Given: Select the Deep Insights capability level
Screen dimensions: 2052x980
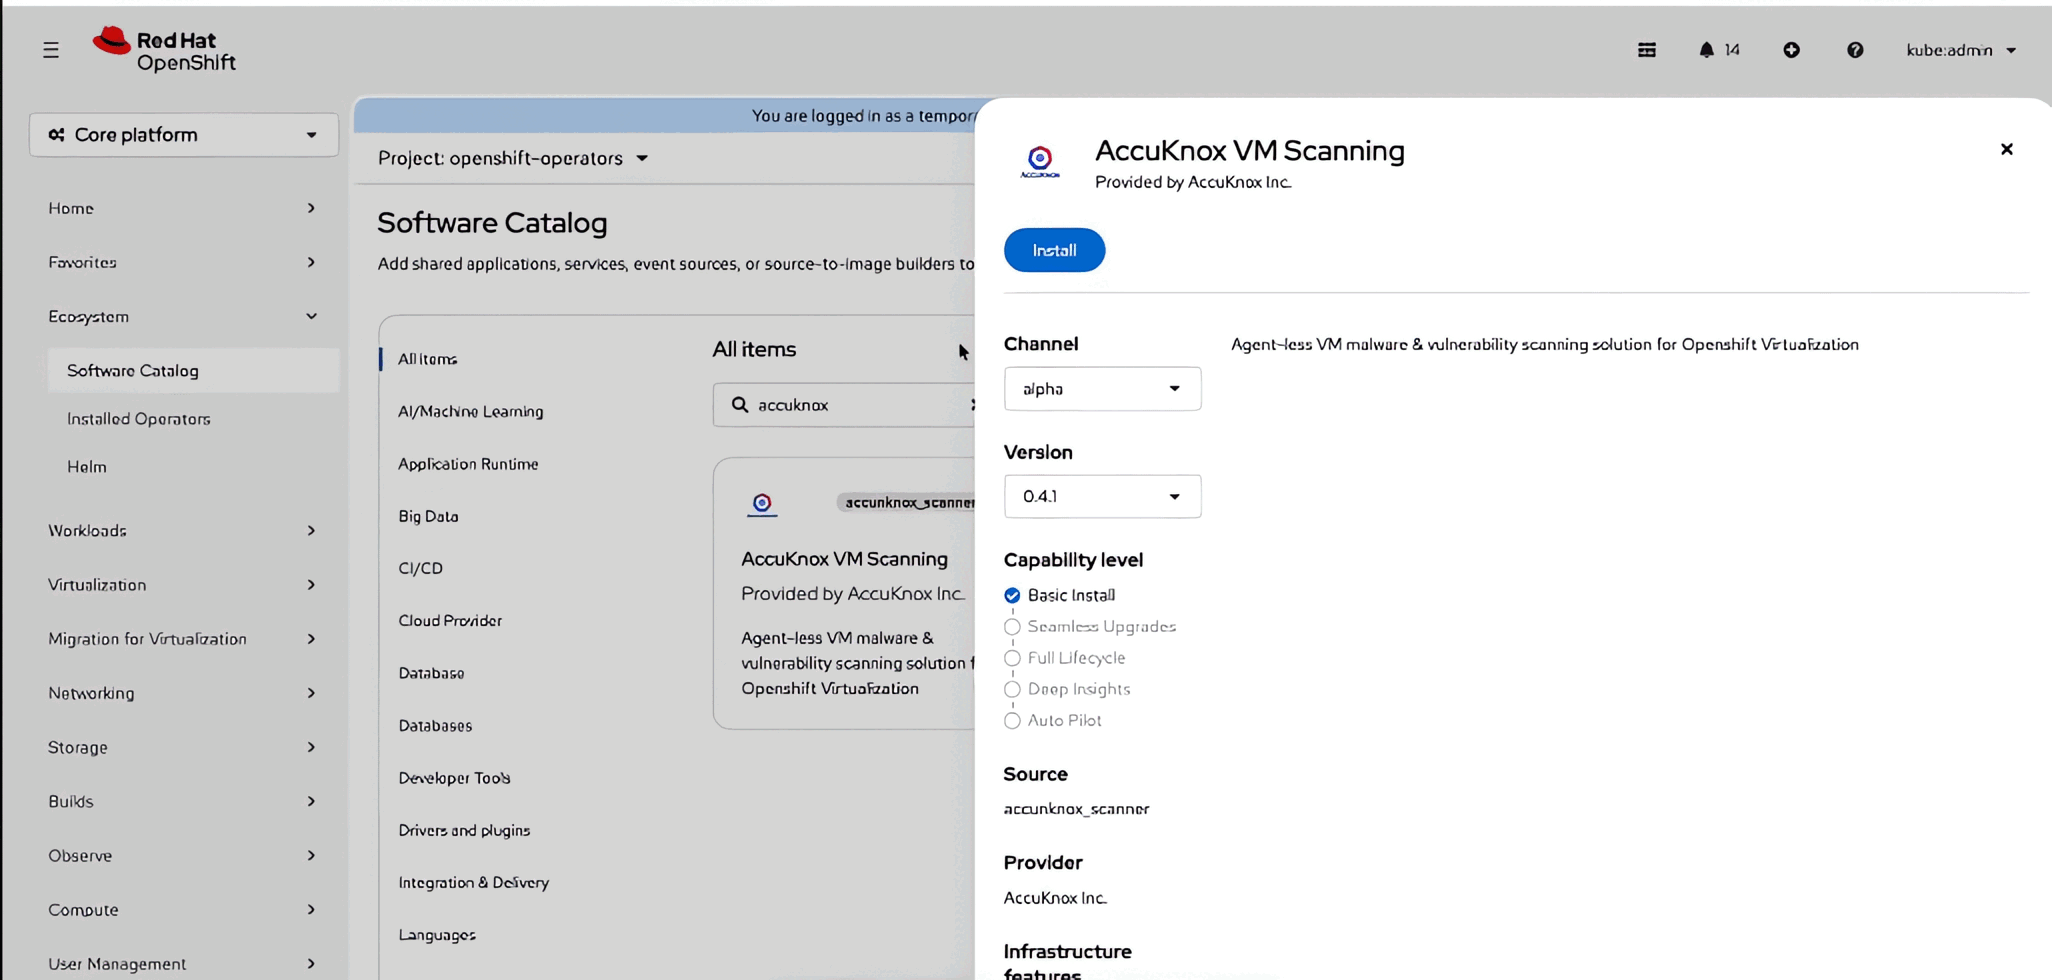Looking at the screenshot, I should 1012,689.
